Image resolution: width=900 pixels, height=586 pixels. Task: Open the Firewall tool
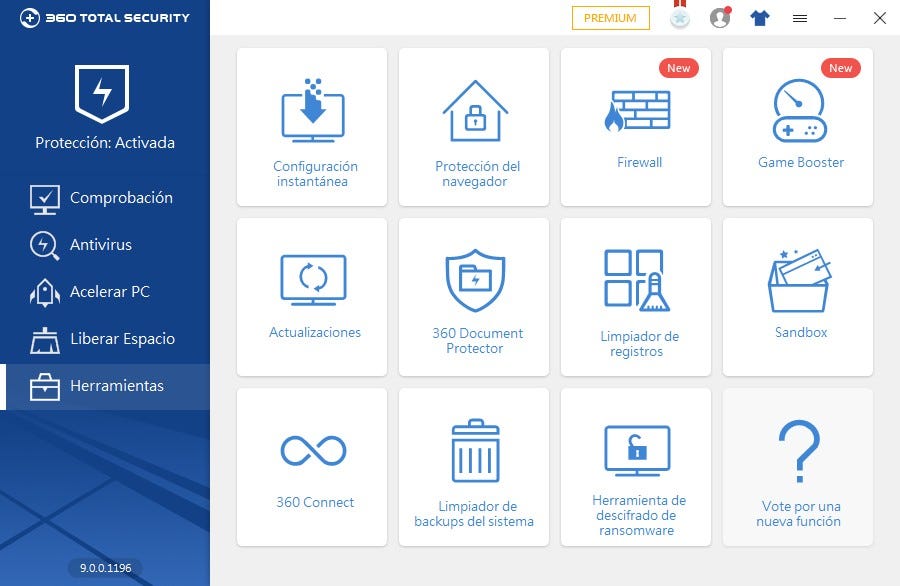[636, 125]
